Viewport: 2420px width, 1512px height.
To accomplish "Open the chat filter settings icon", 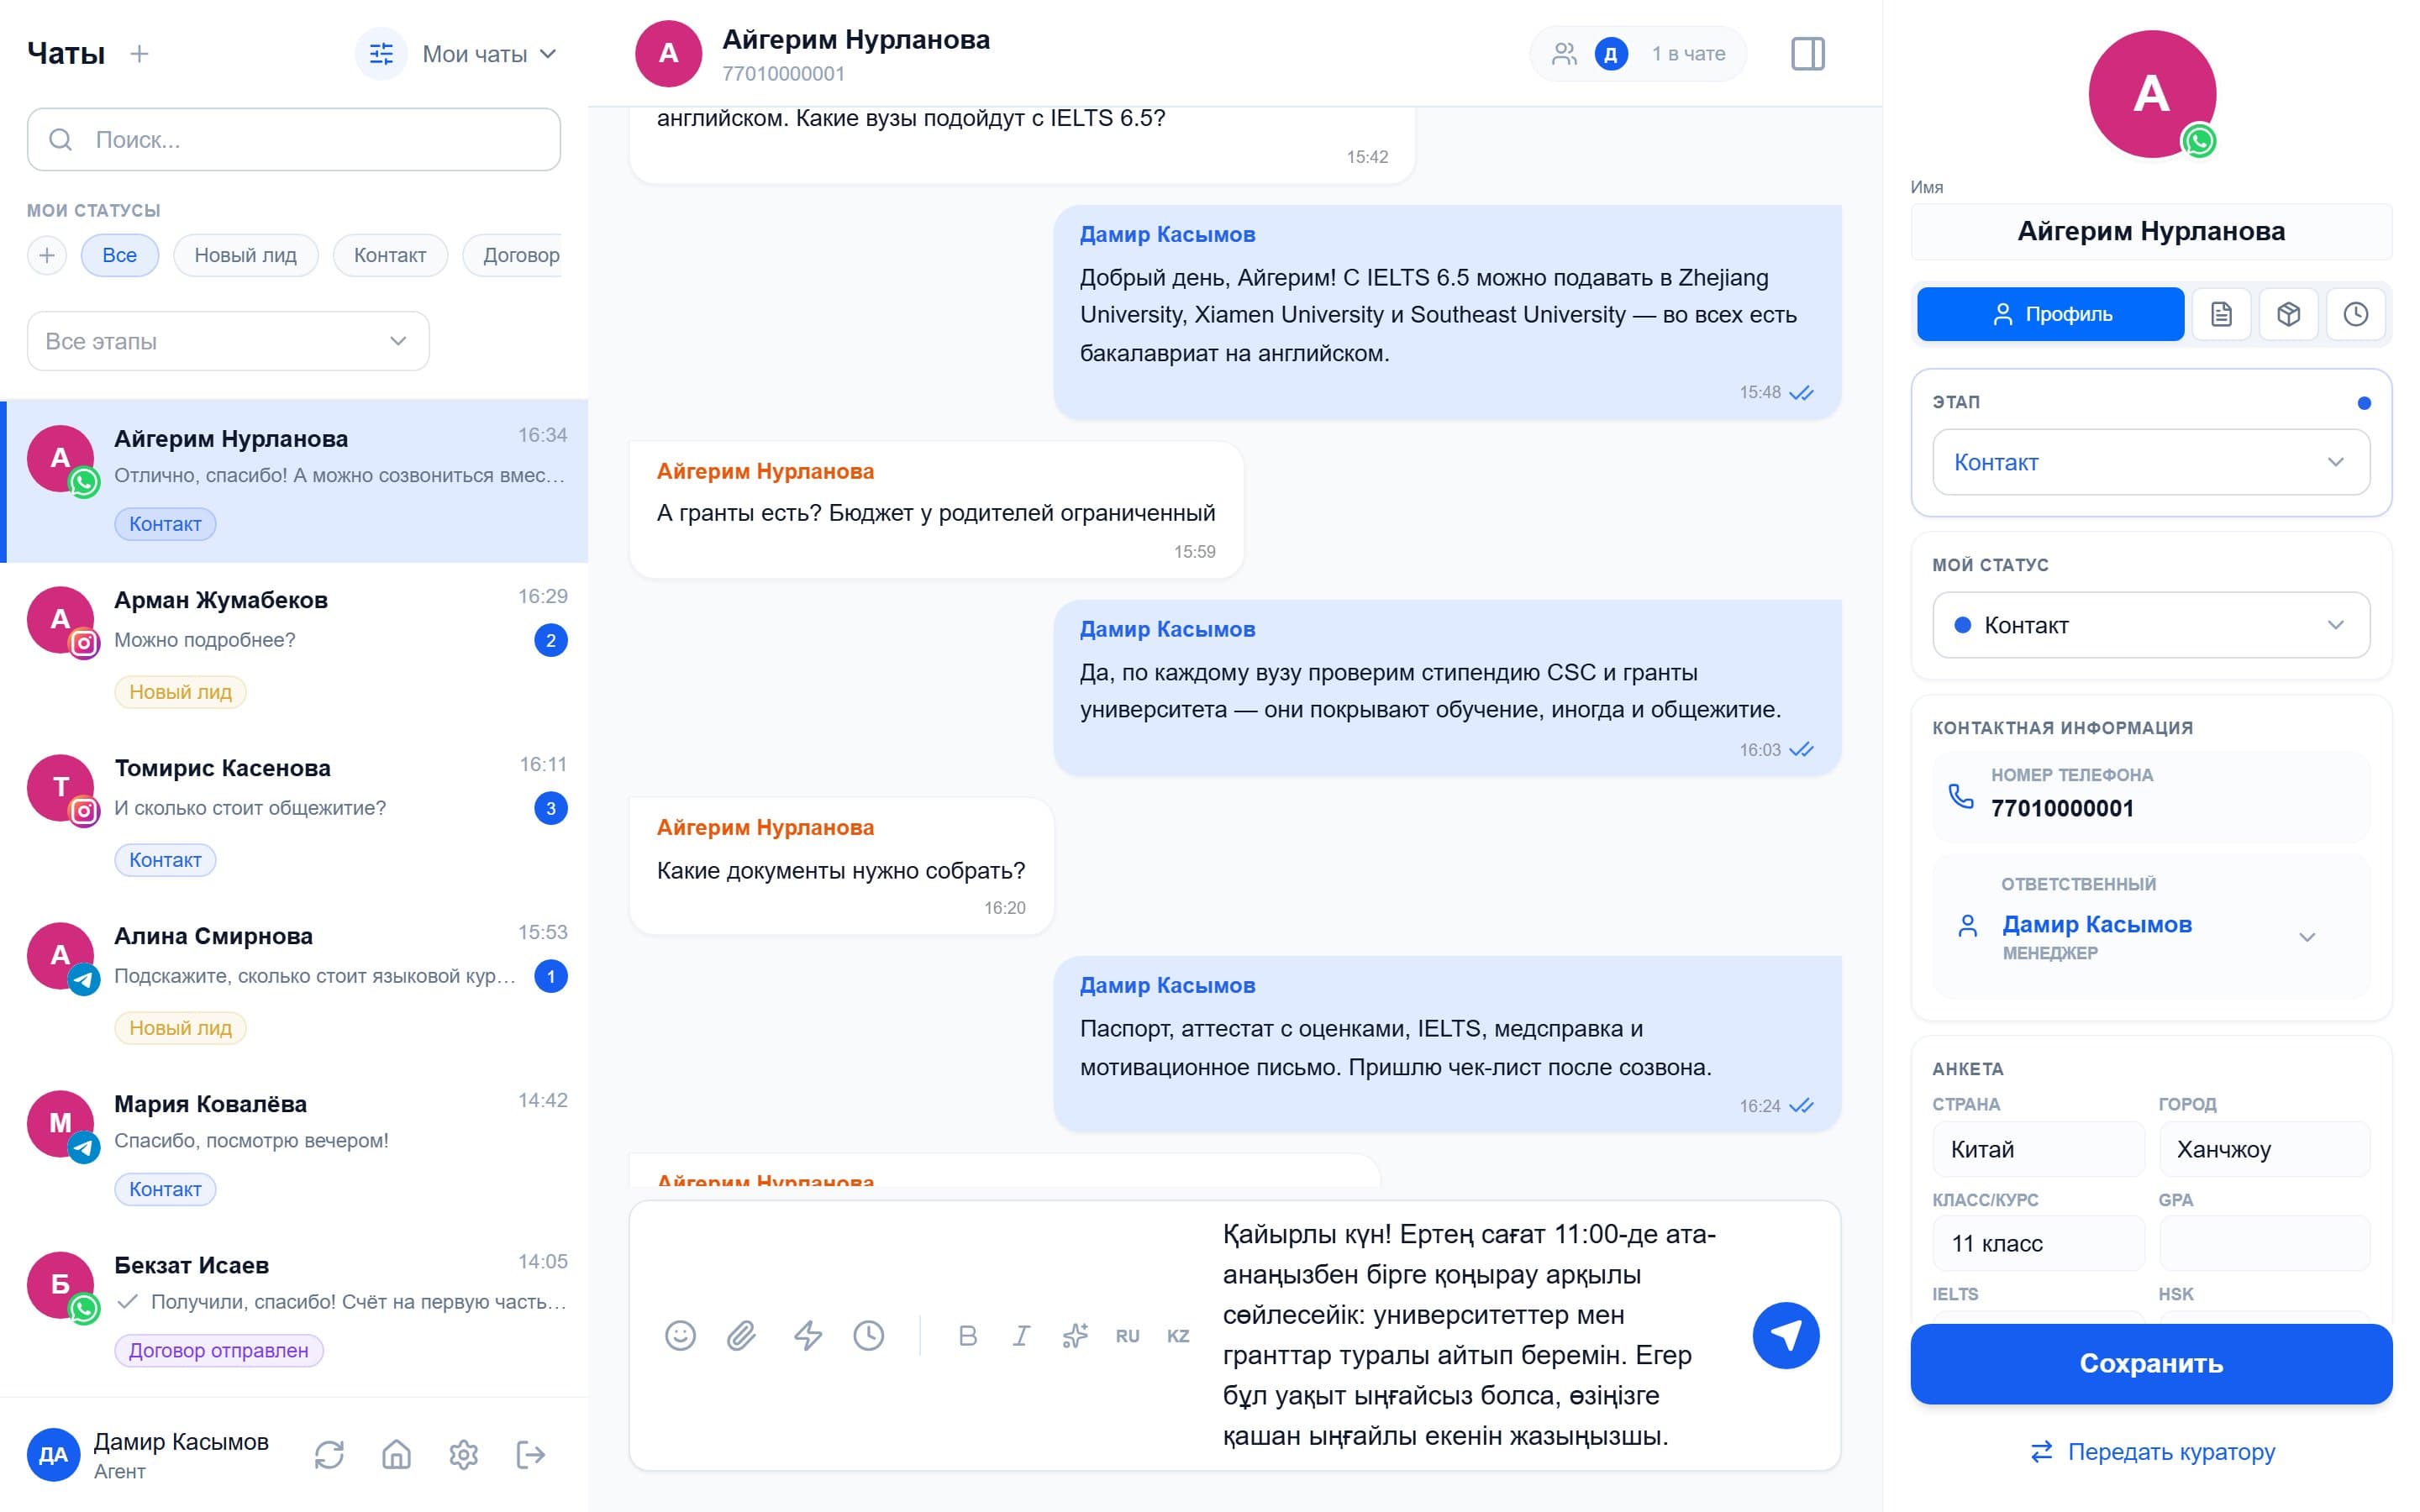I will pos(381,54).
